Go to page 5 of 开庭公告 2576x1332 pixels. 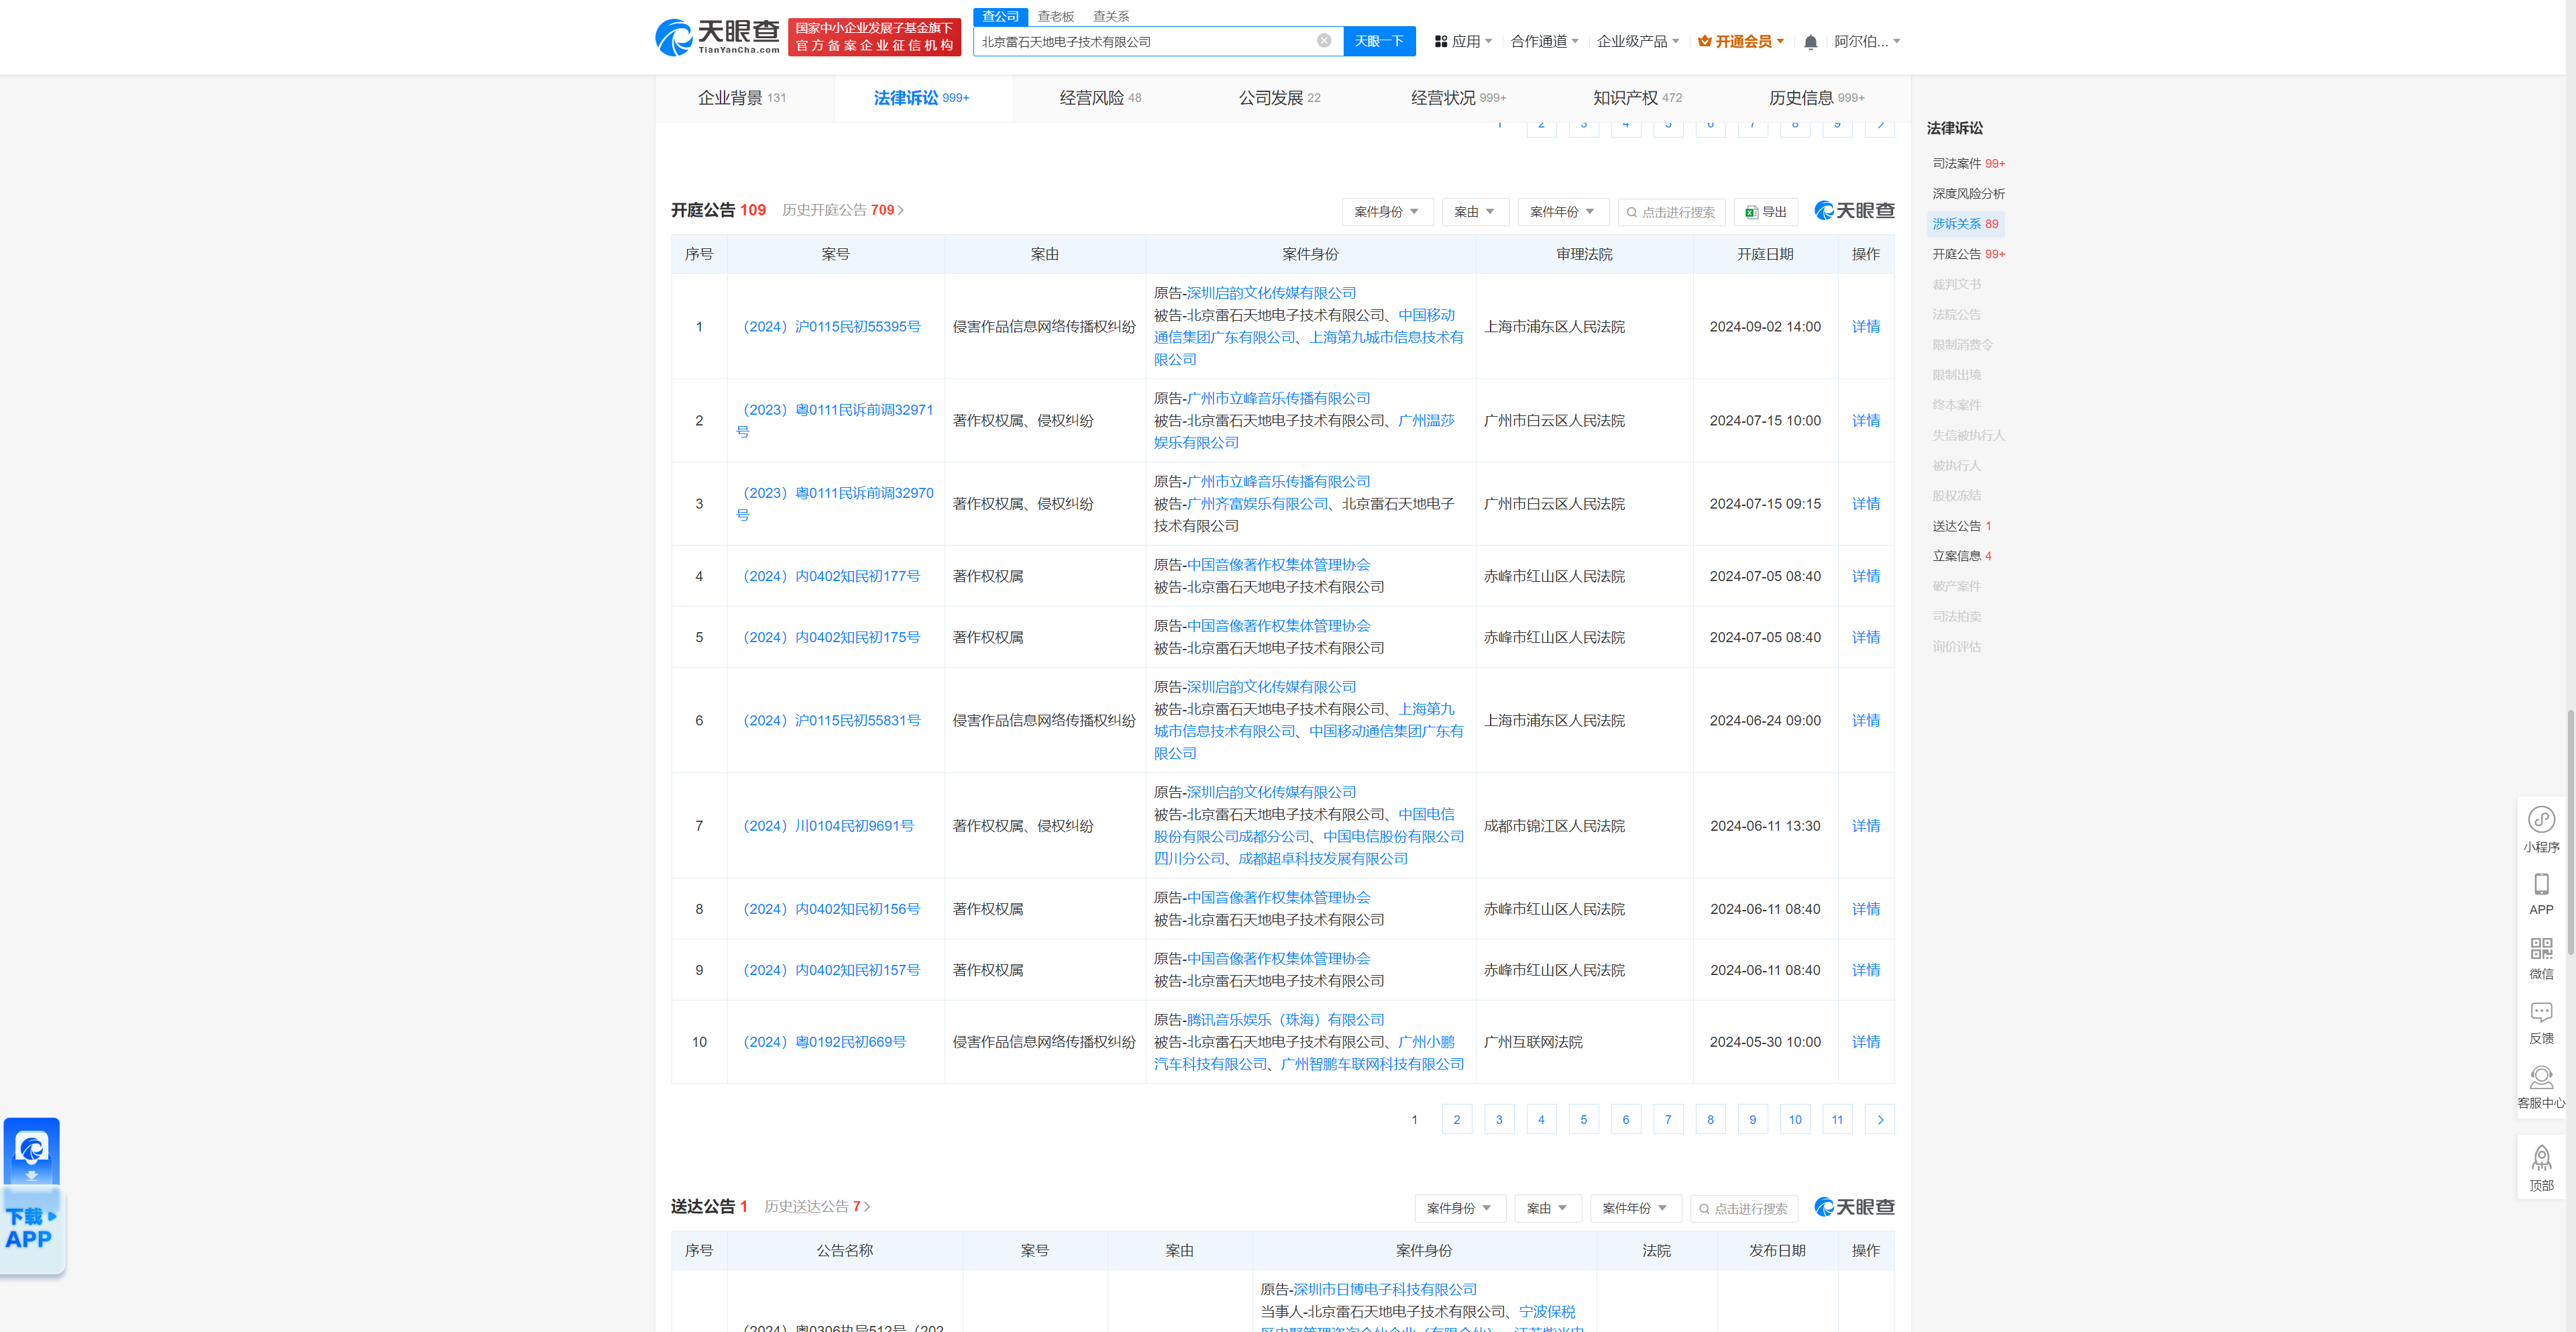[1583, 1120]
